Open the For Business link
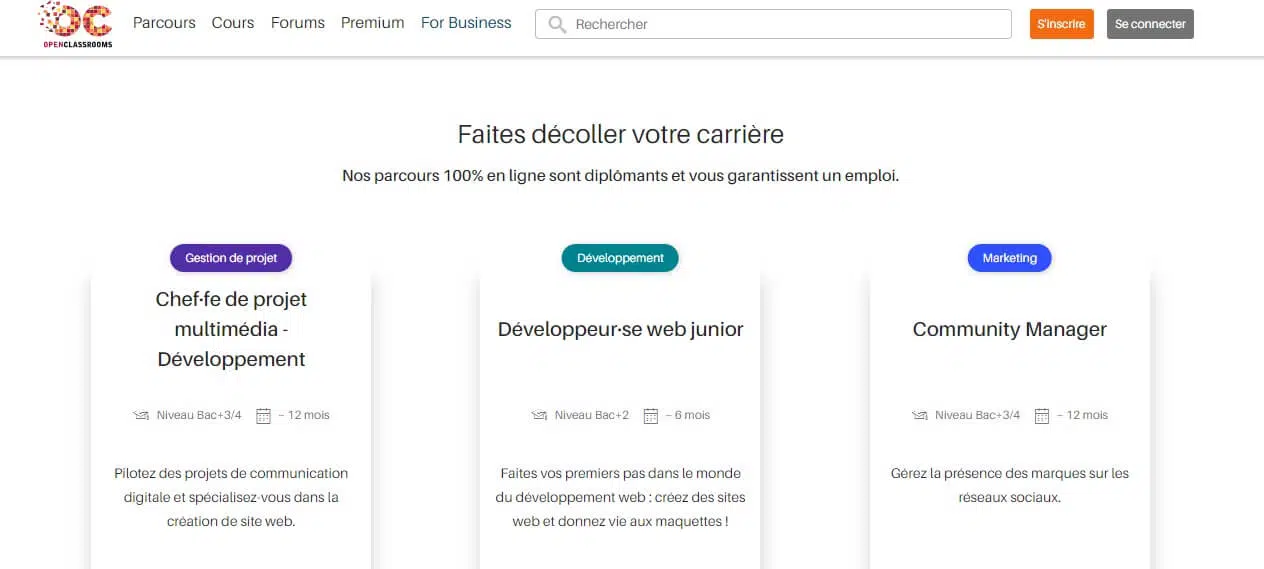Image resolution: width=1264 pixels, height=569 pixels. point(466,23)
